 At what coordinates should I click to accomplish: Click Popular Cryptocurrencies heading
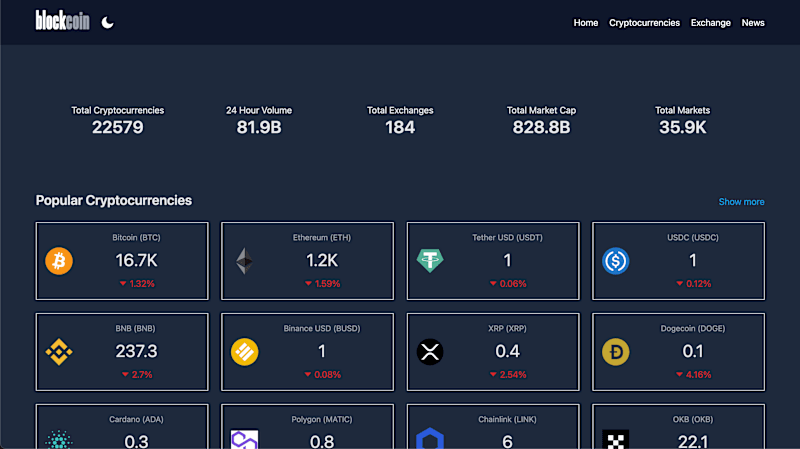click(114, 201)
